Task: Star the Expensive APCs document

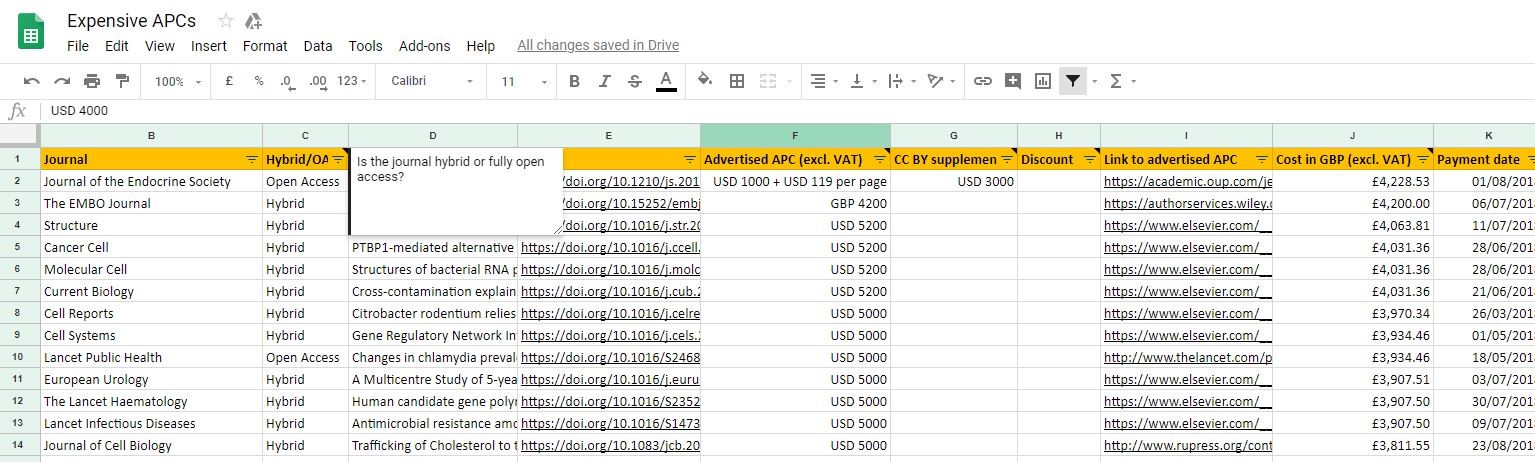Action: [x=226, y=21]
